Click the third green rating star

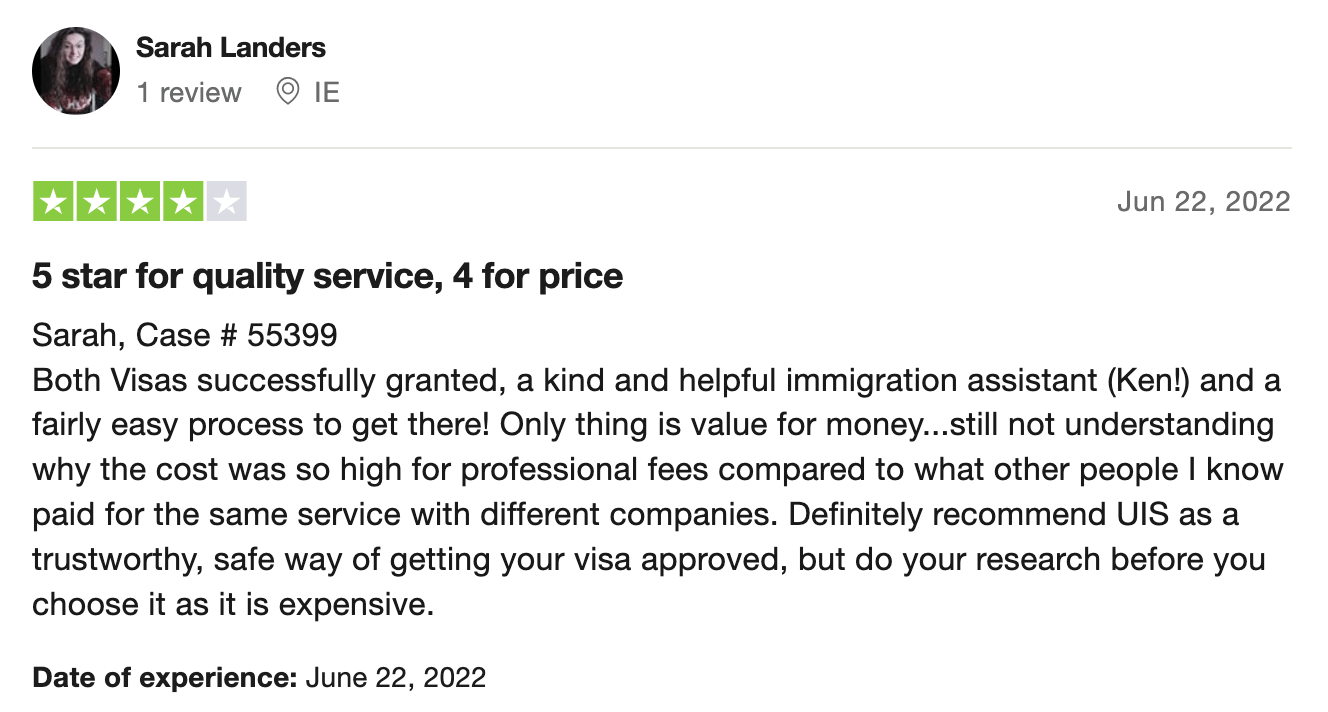click(140, 201)
